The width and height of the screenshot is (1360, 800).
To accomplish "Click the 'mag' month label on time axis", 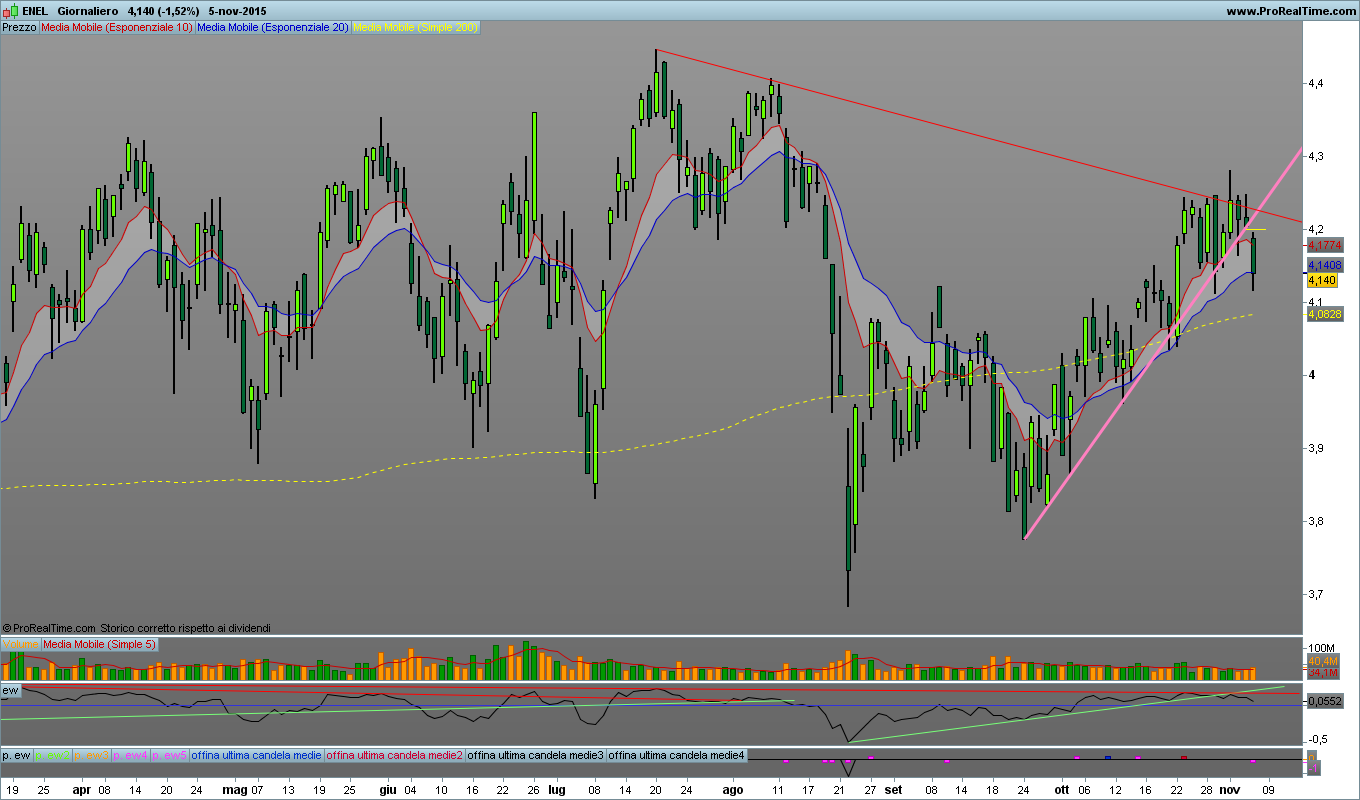I will point(234,790).
